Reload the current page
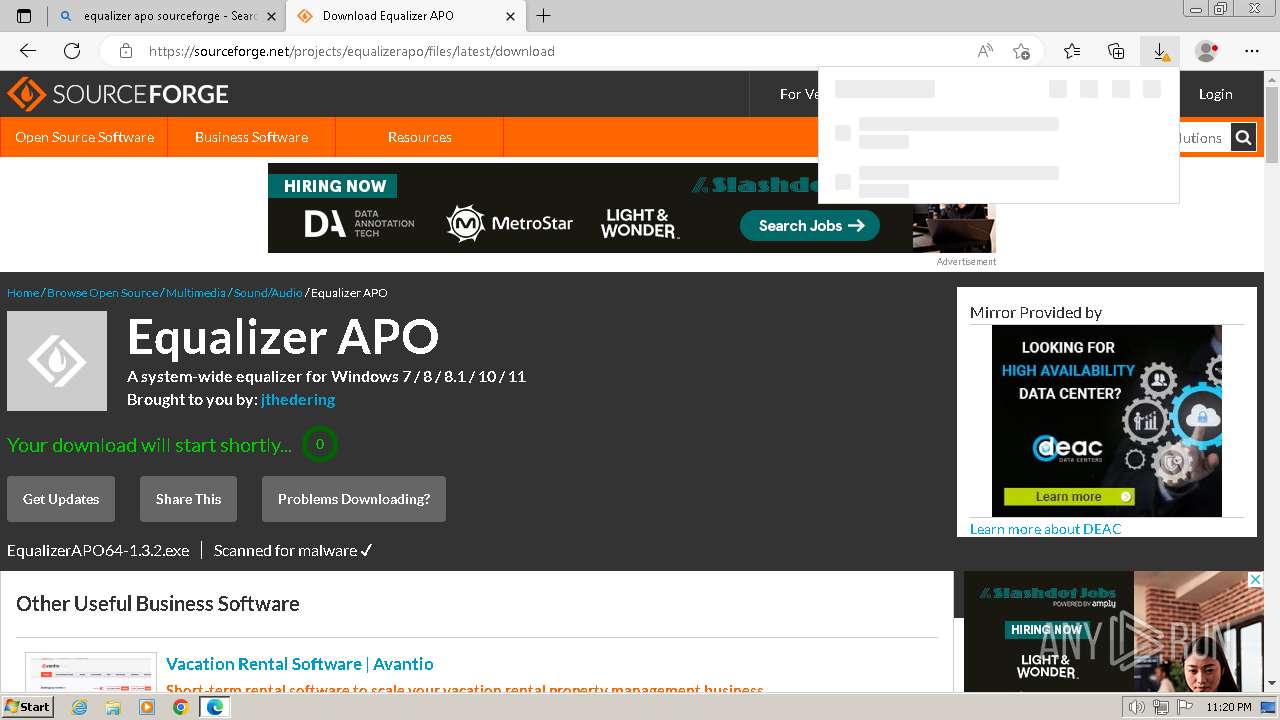Screen dimensions: 1280x720 click(x=72, y=51)
